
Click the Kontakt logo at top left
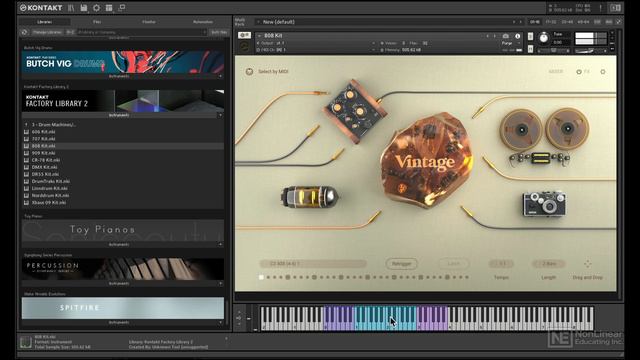click(41, 8)
